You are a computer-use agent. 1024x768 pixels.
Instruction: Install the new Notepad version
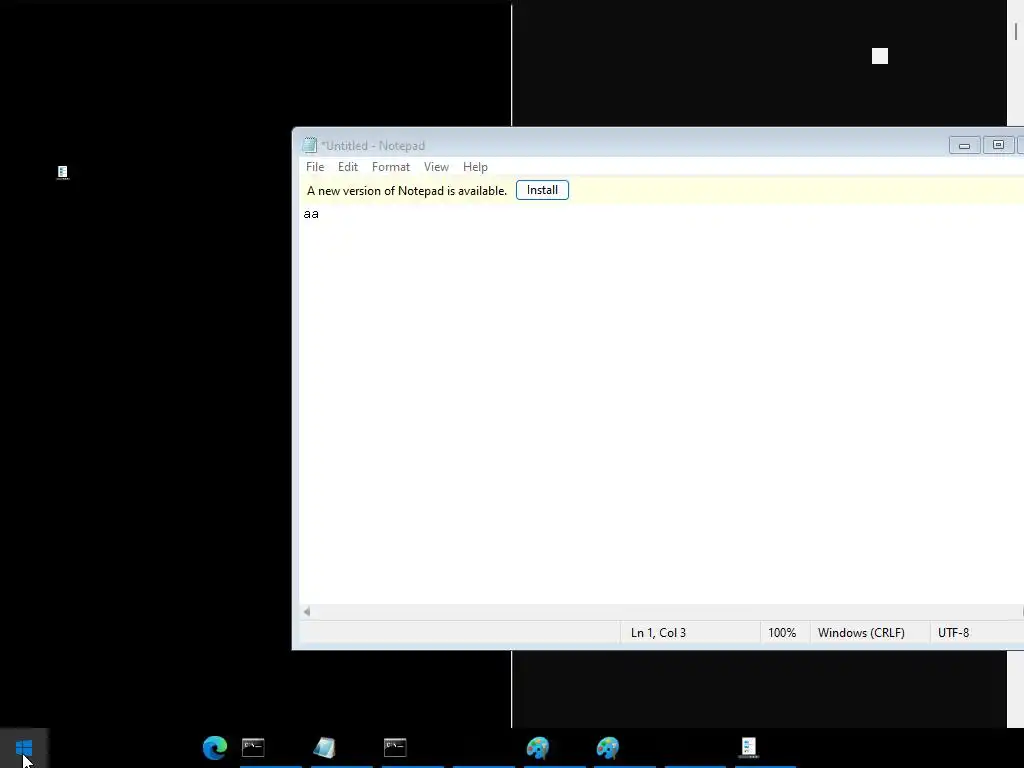542,190
